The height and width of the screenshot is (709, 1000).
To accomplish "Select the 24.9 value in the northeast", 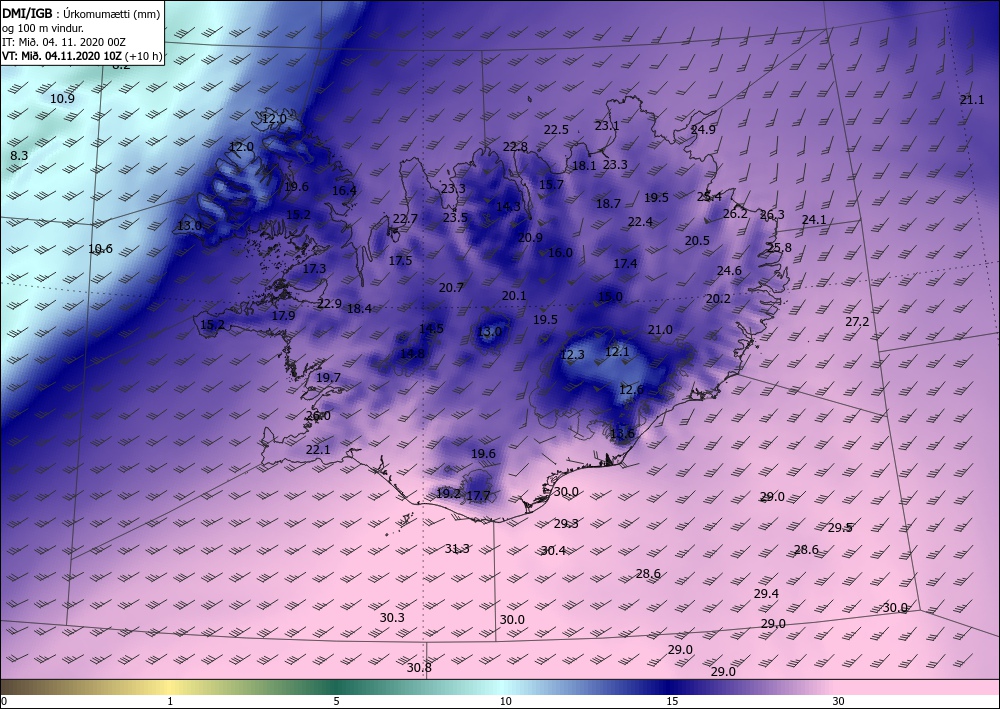I will 703,130.
